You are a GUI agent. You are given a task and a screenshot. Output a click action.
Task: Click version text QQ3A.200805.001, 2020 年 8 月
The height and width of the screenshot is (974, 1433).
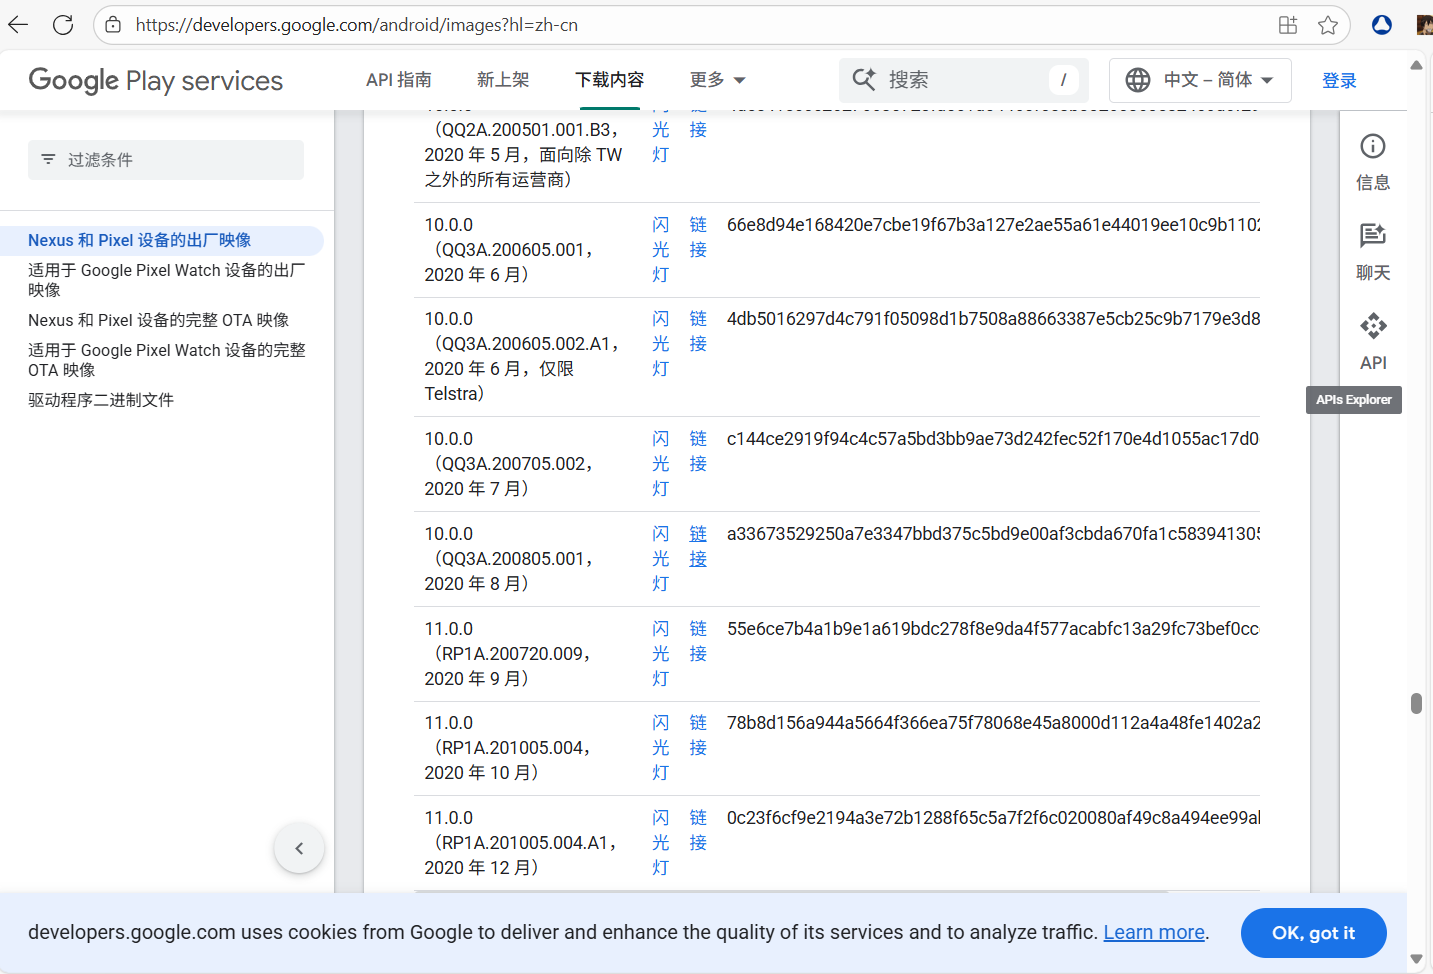[x=512, y=571]
